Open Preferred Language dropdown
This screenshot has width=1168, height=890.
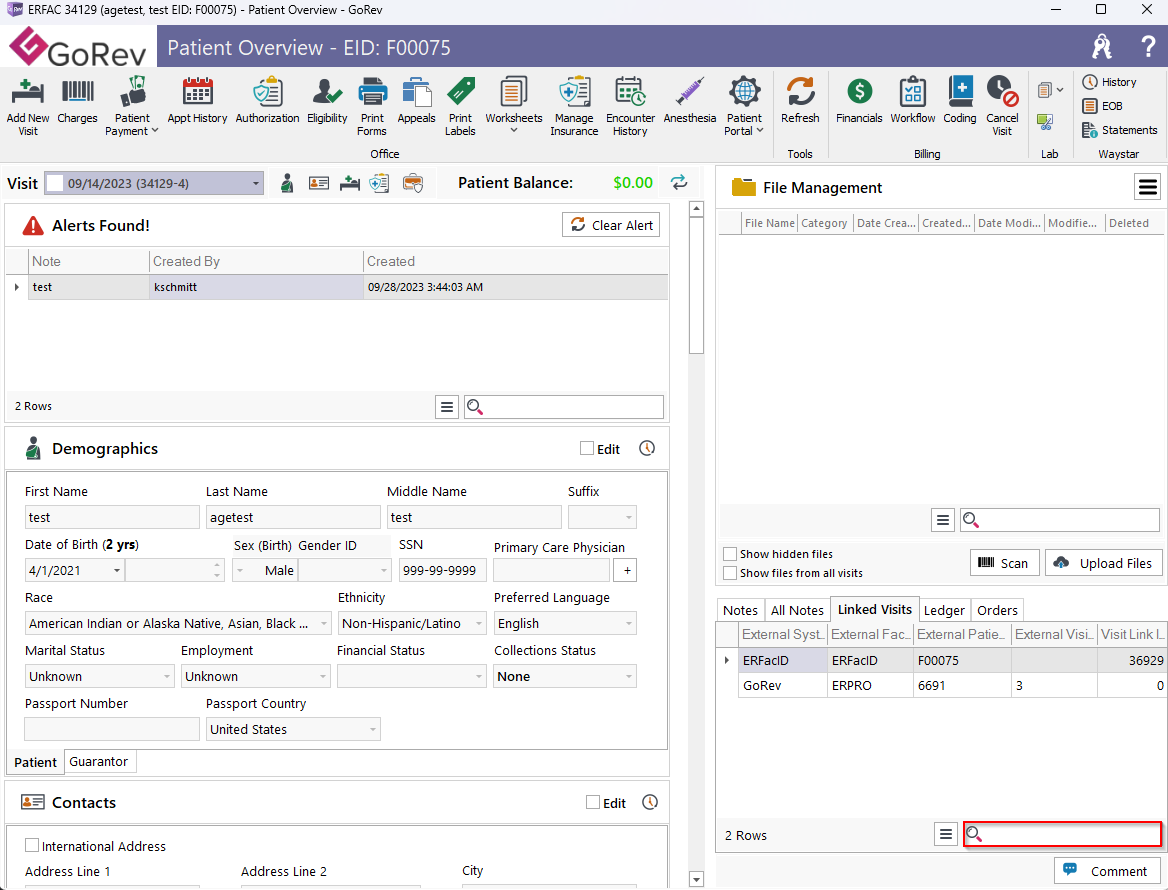(x=629, y=623)
